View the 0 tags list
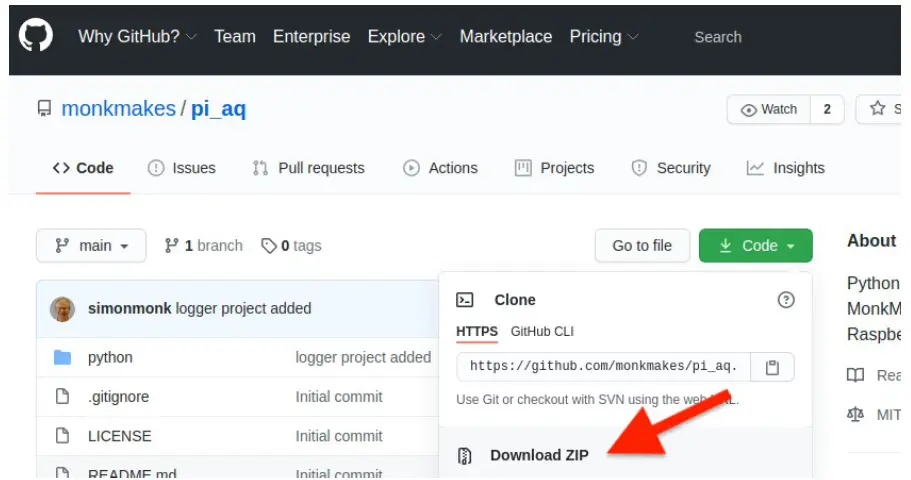Screen dimensions: 911x480 (291, 246)
